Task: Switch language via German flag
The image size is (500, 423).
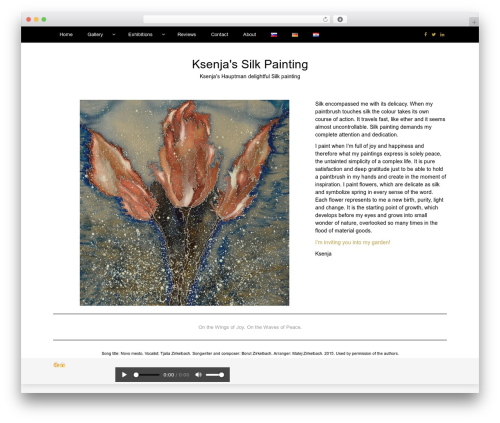Action: click(x=295, y=35)
